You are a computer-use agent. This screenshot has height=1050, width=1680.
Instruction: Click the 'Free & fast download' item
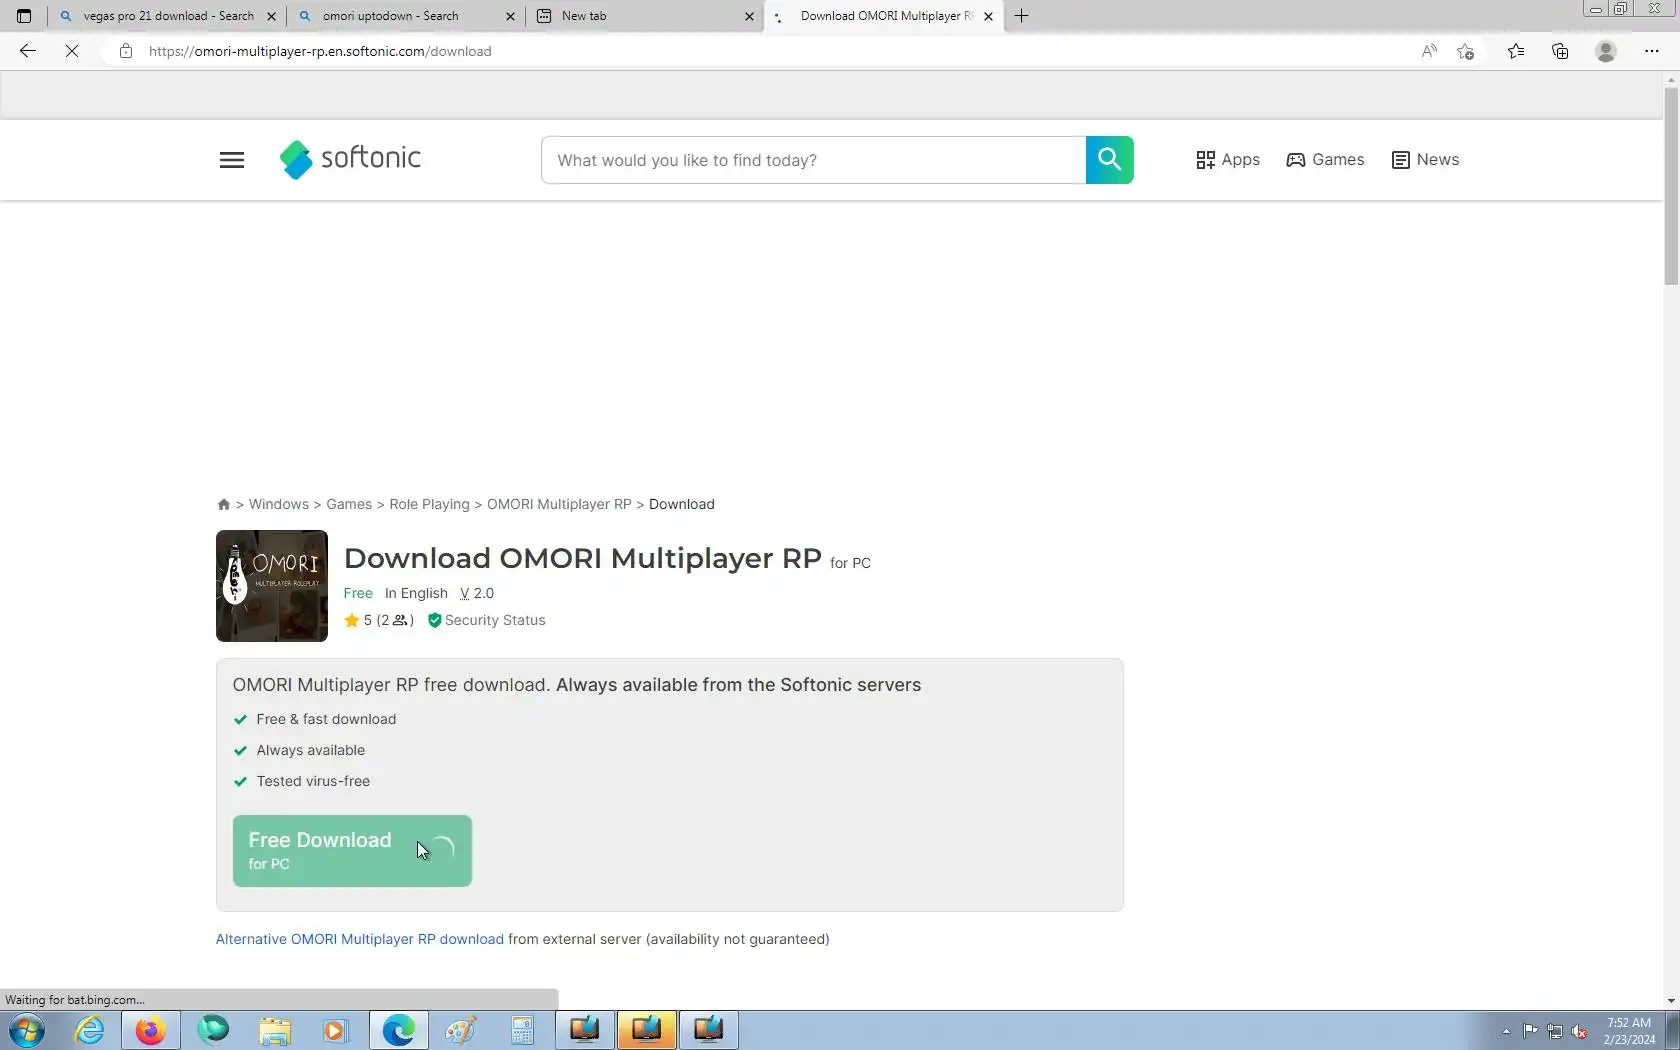(326, 720)
